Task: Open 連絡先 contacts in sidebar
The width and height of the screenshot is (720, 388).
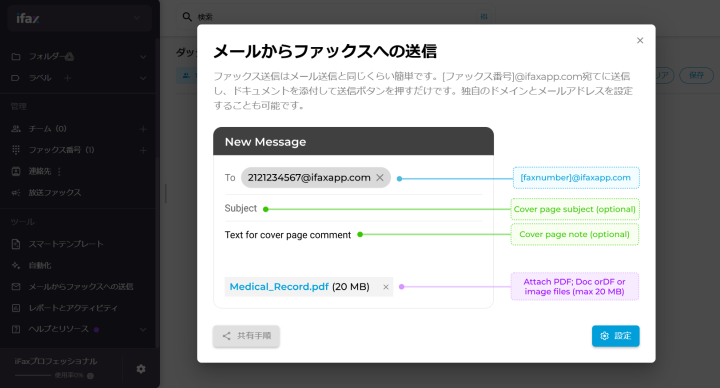Action: (x=39, y=171)
